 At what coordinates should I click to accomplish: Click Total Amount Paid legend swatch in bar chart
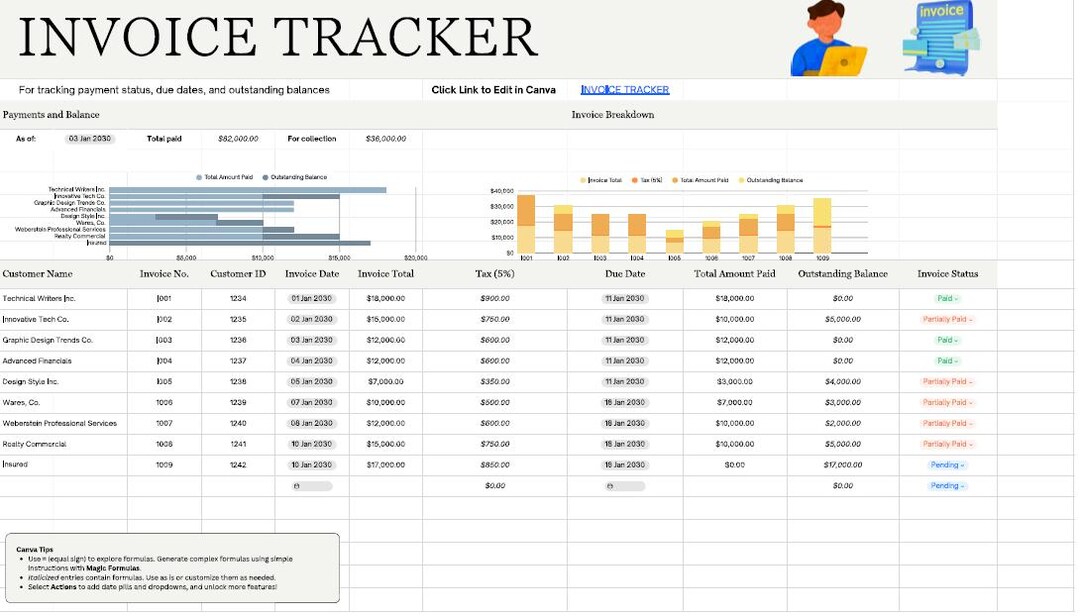click(x=199, y=178)
